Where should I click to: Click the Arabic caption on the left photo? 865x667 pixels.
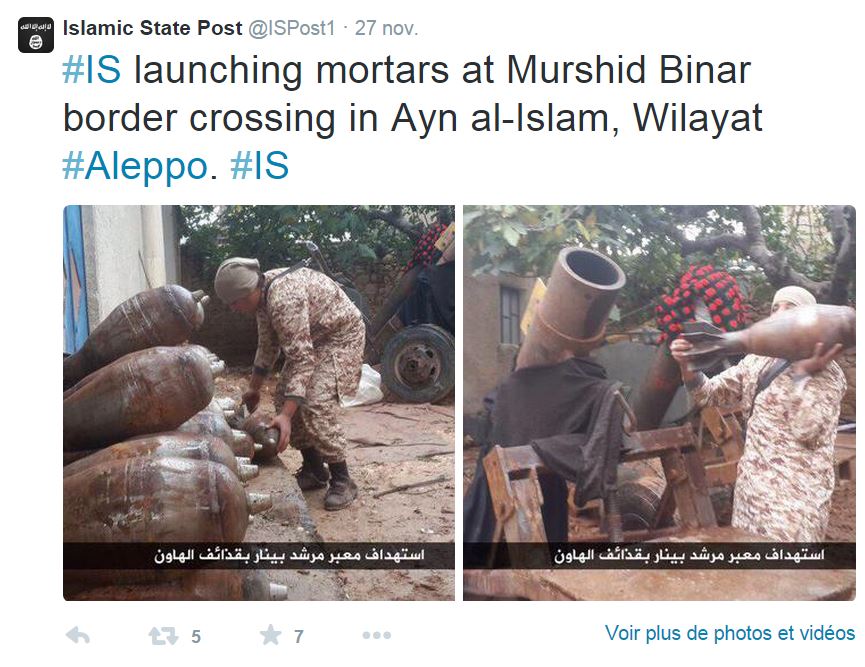290,555
